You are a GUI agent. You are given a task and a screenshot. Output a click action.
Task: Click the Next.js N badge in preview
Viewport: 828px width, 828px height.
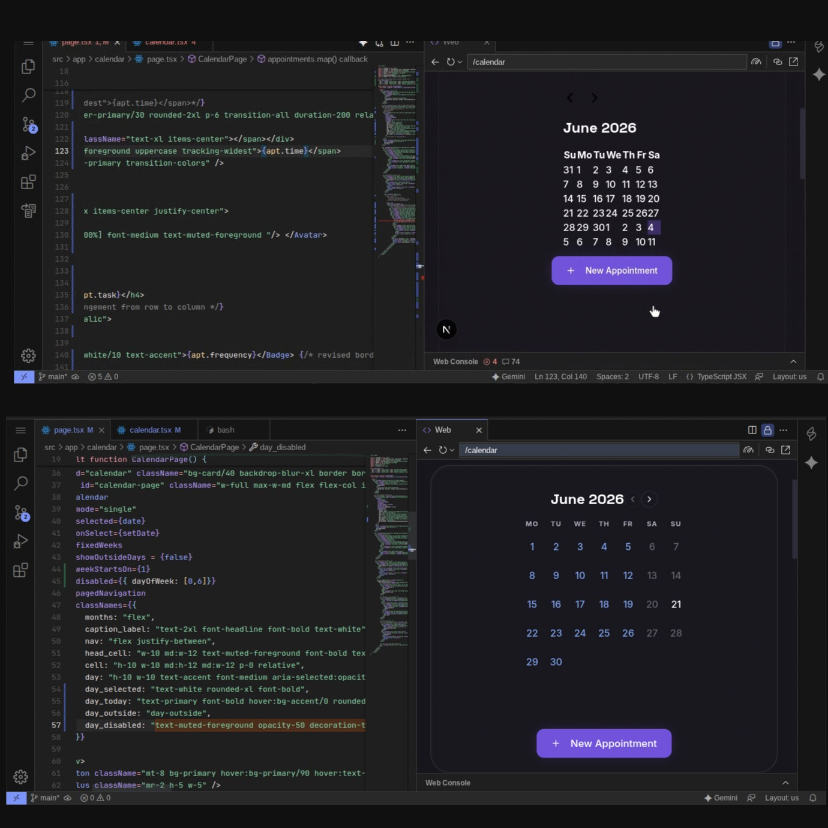coord(446,330)
